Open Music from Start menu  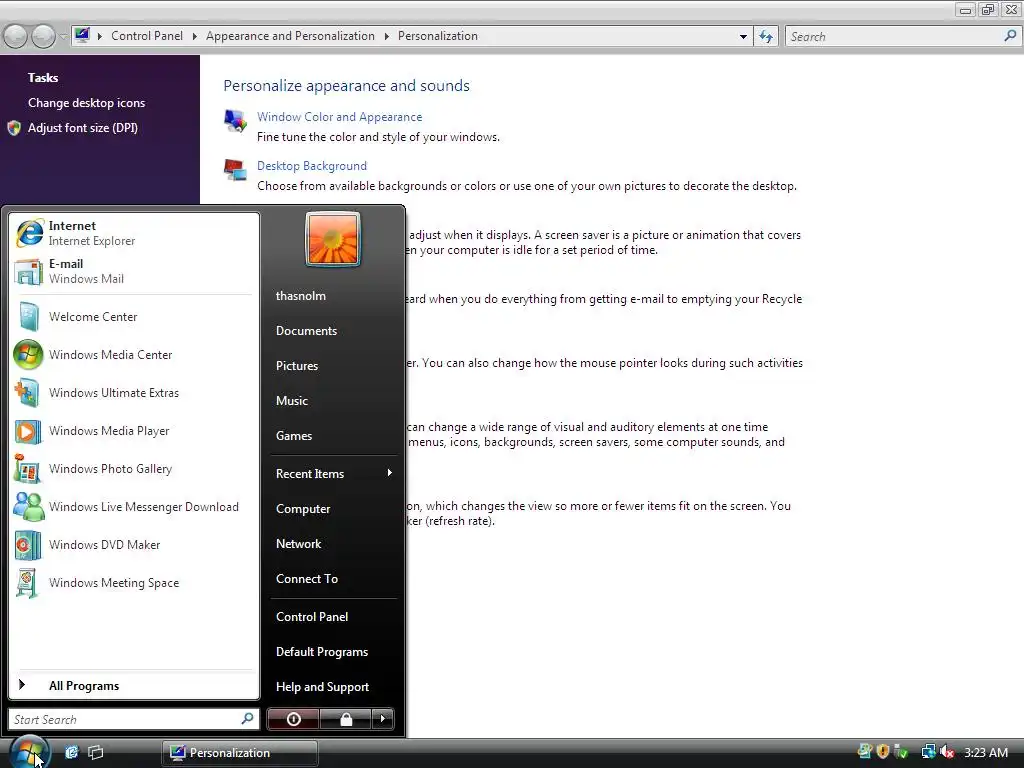click(291, 401)
